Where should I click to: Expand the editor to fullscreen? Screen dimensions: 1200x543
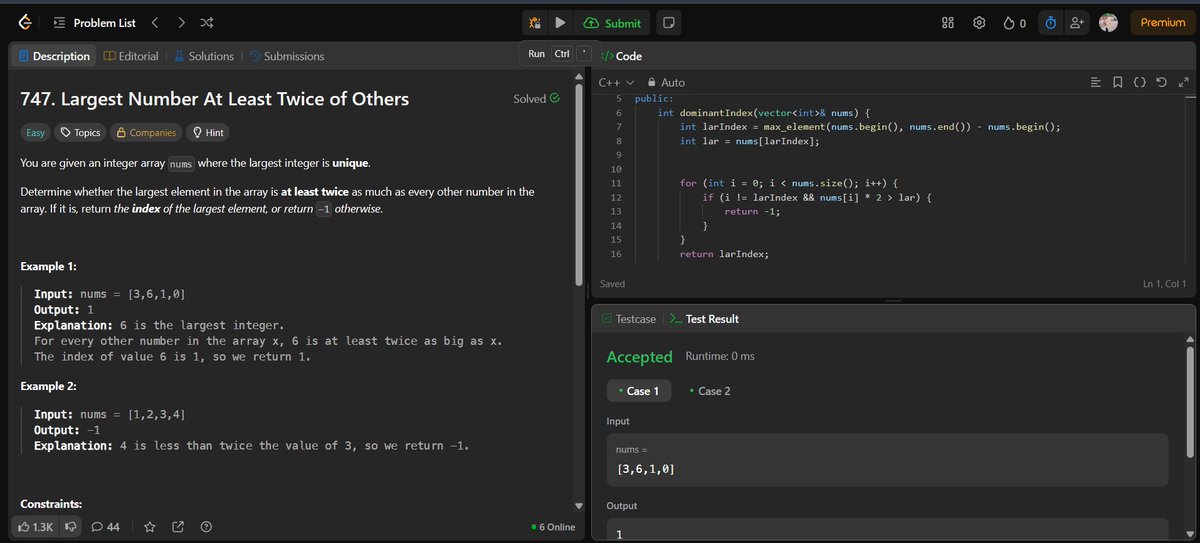[1184, 82]
